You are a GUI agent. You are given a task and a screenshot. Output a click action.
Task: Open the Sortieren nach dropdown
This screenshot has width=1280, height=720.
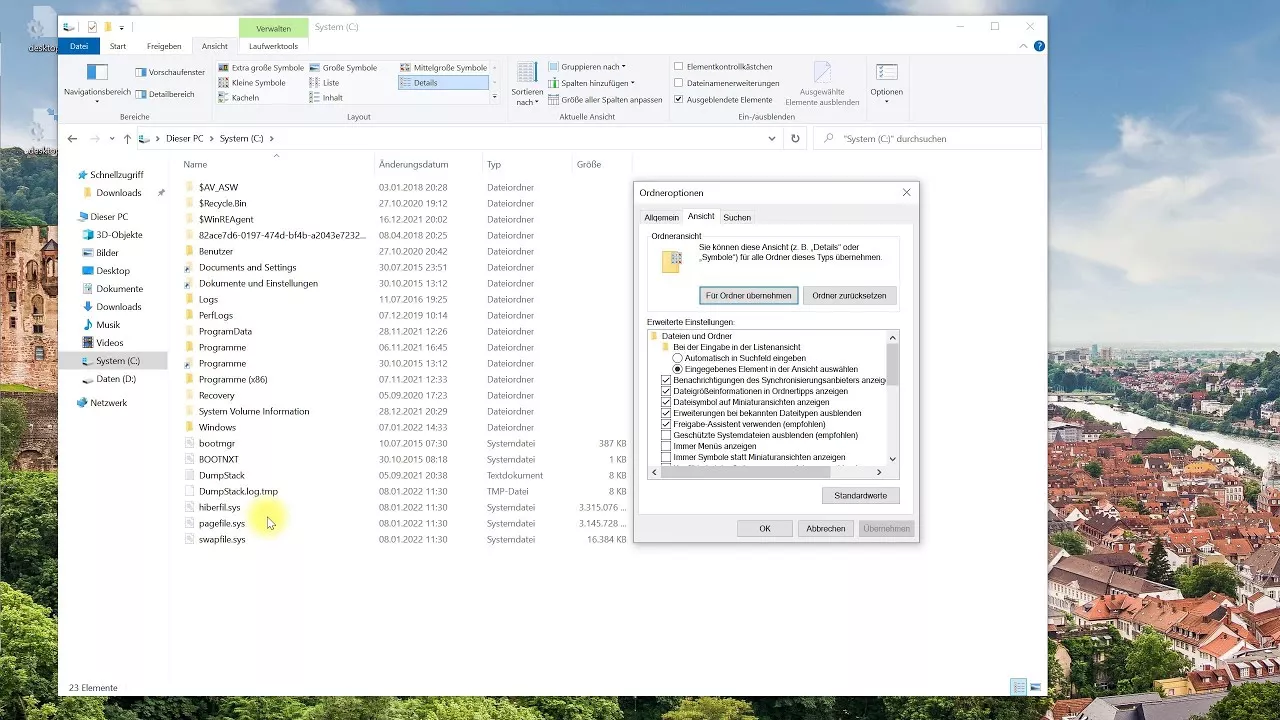527,91
